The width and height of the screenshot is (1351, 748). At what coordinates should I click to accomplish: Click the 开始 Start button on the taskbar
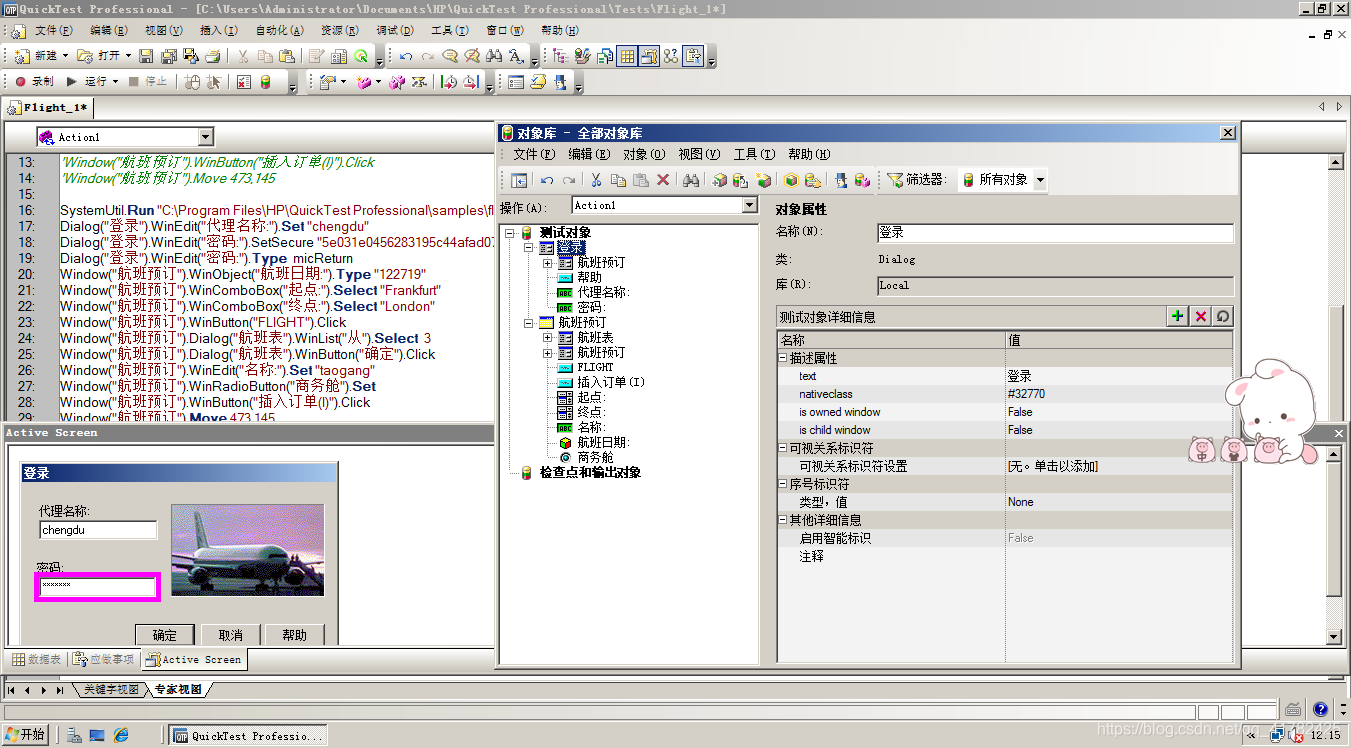[25, 734]
